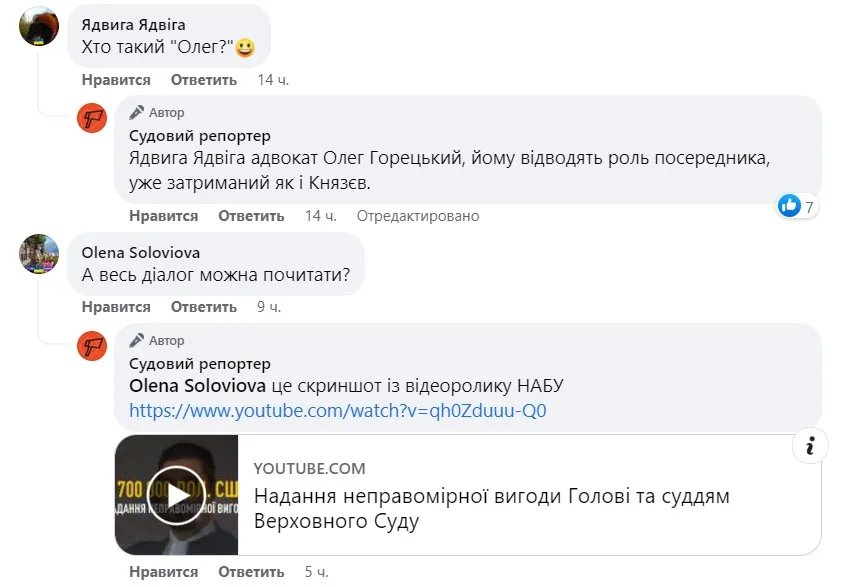866x587 pixels.
Task: Click the blue like reaction icon
Action: 789,206
